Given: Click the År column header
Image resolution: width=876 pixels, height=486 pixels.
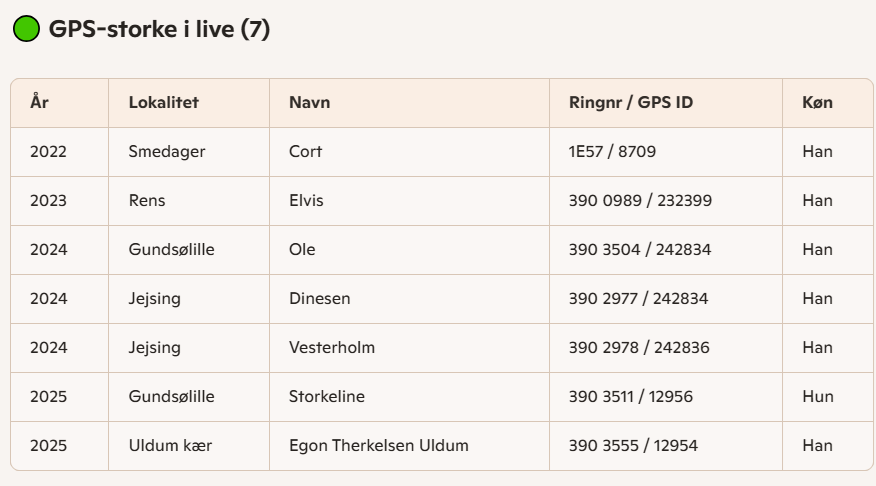Looking at the screenshot, I should 40,102.
